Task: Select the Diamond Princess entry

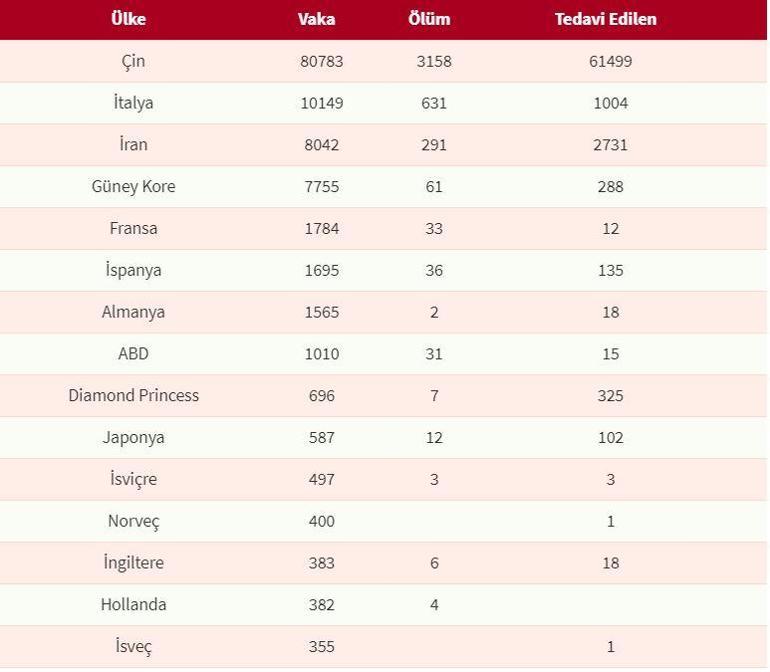Action: coord(133,396)
